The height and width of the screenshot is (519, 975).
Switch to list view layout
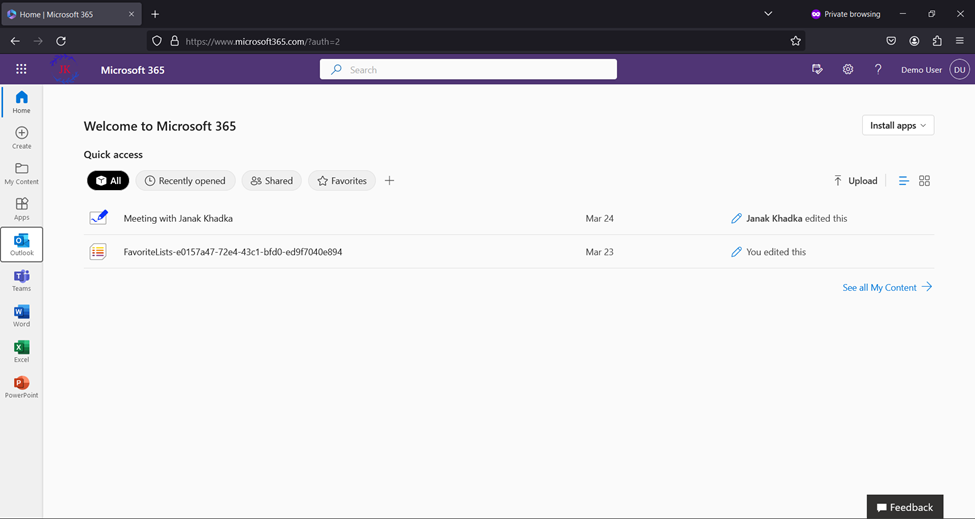(x=903, y=181)
